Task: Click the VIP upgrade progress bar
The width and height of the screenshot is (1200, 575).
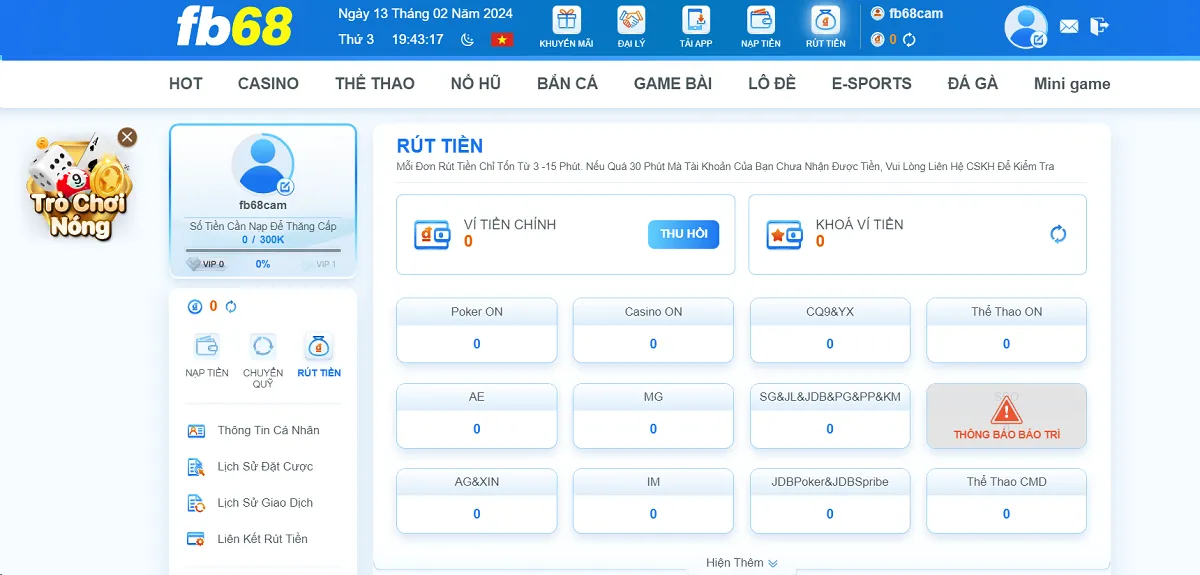Action: (263, 251)
